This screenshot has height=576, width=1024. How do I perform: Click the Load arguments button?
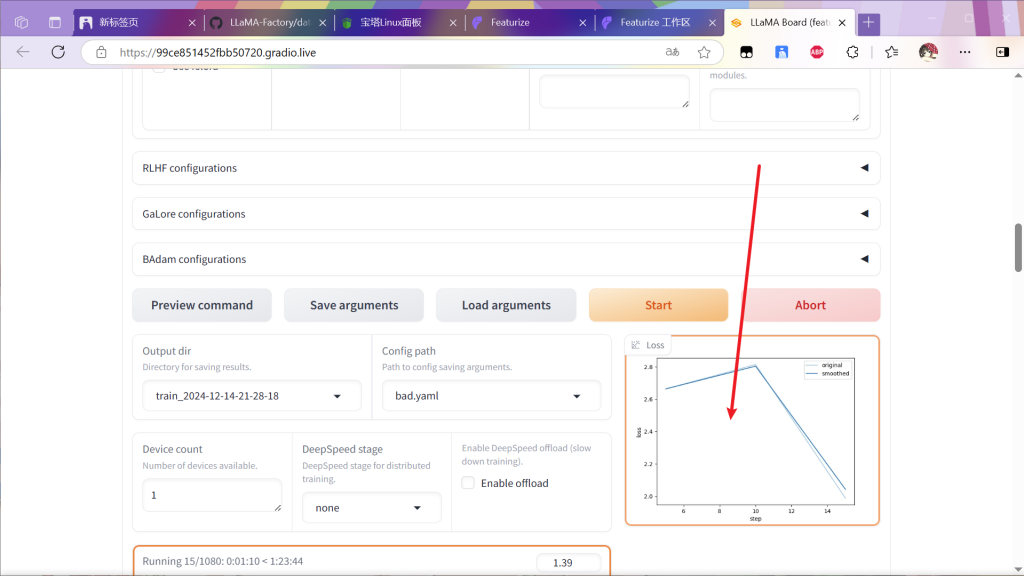[506, 305]
